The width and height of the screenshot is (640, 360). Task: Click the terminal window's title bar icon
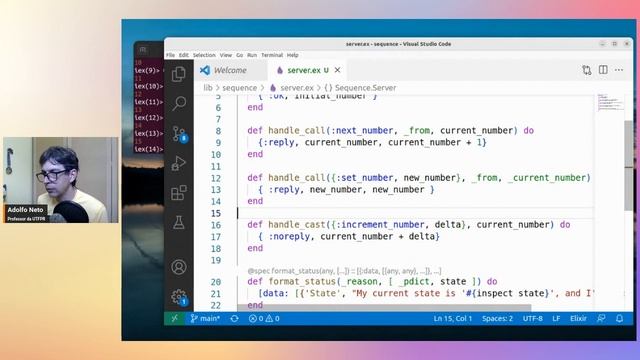click(142, 49)
